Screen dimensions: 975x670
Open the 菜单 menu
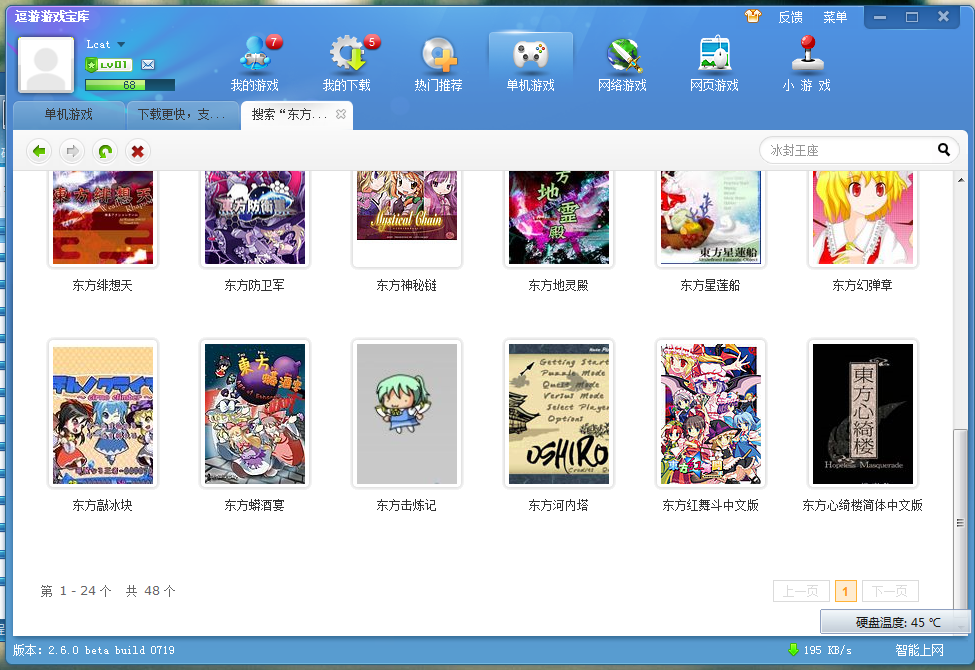(835, 17)
